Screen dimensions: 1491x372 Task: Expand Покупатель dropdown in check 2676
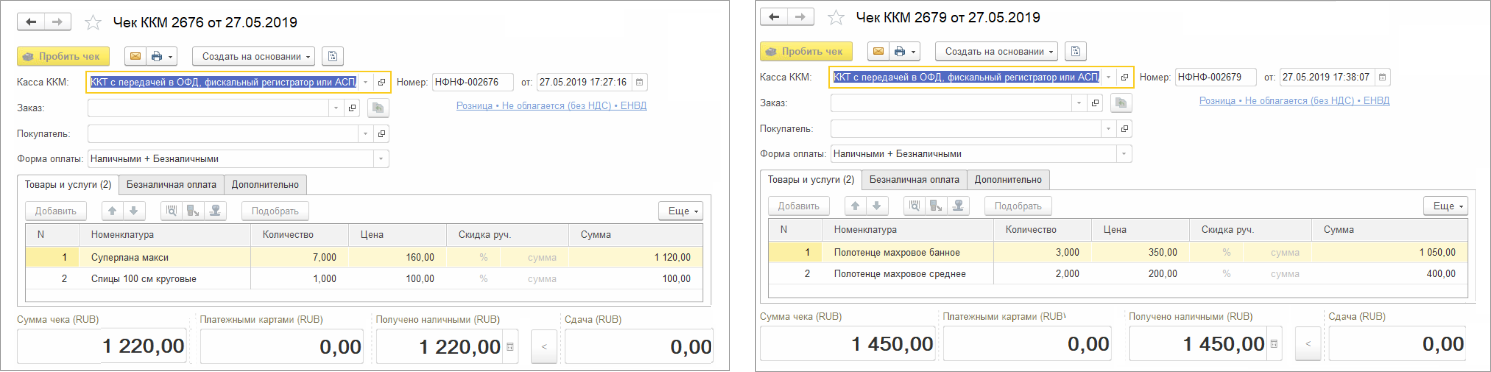pyautogui.click(x=366, y=133)
